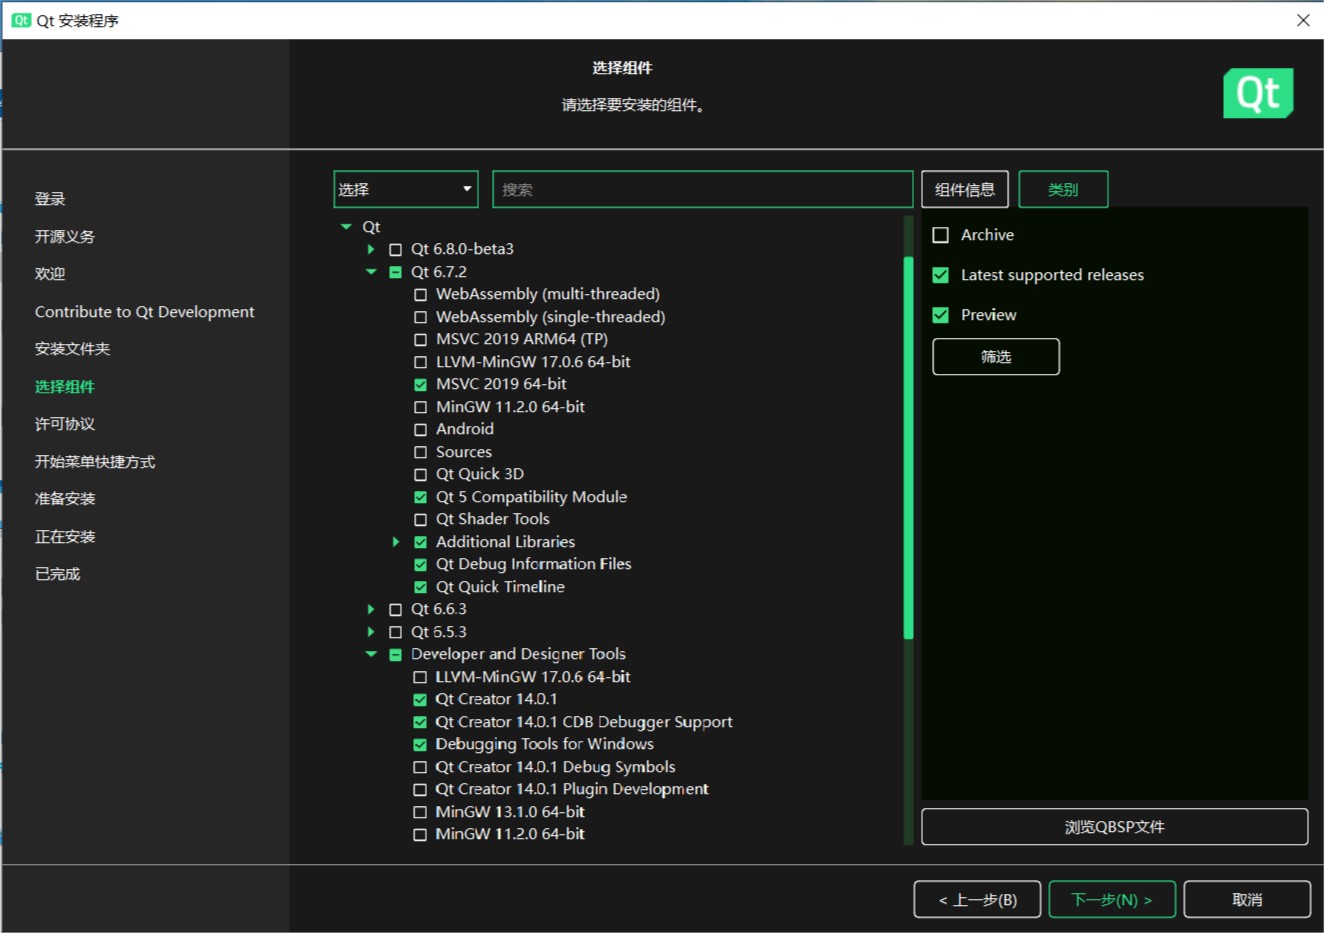
Task: Check the Qt 6.8.0-beta3 checkbox
Action: pyautogui.click(x=395, y=249)
